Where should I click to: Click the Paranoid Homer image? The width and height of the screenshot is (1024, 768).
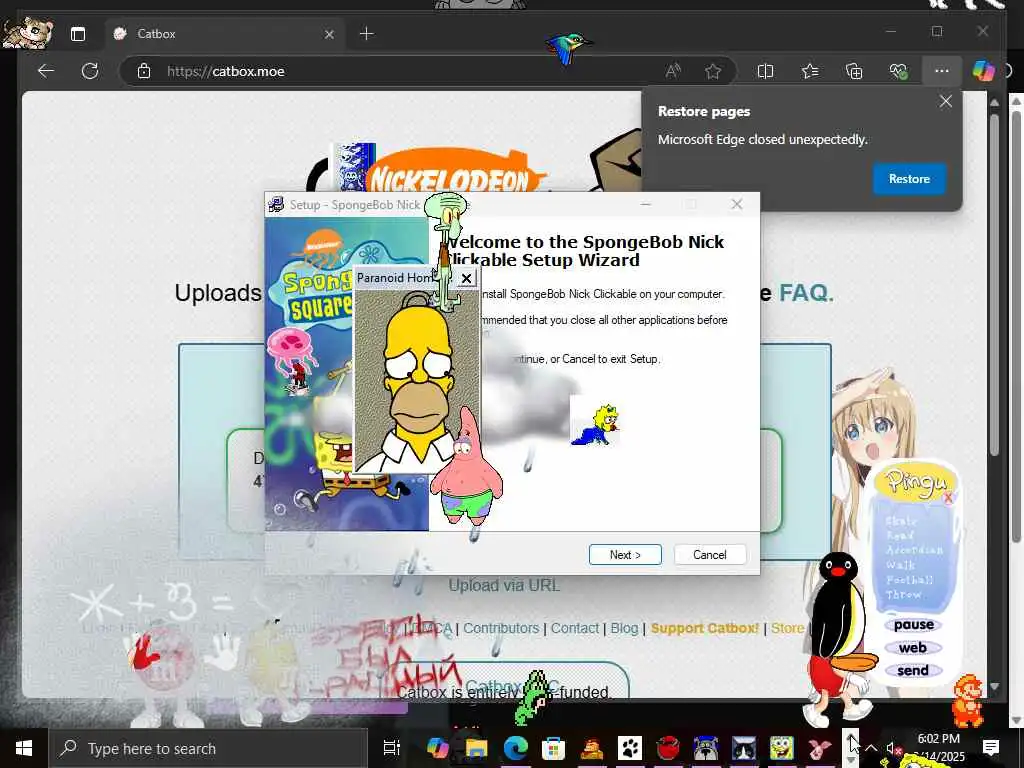[417, 381]
